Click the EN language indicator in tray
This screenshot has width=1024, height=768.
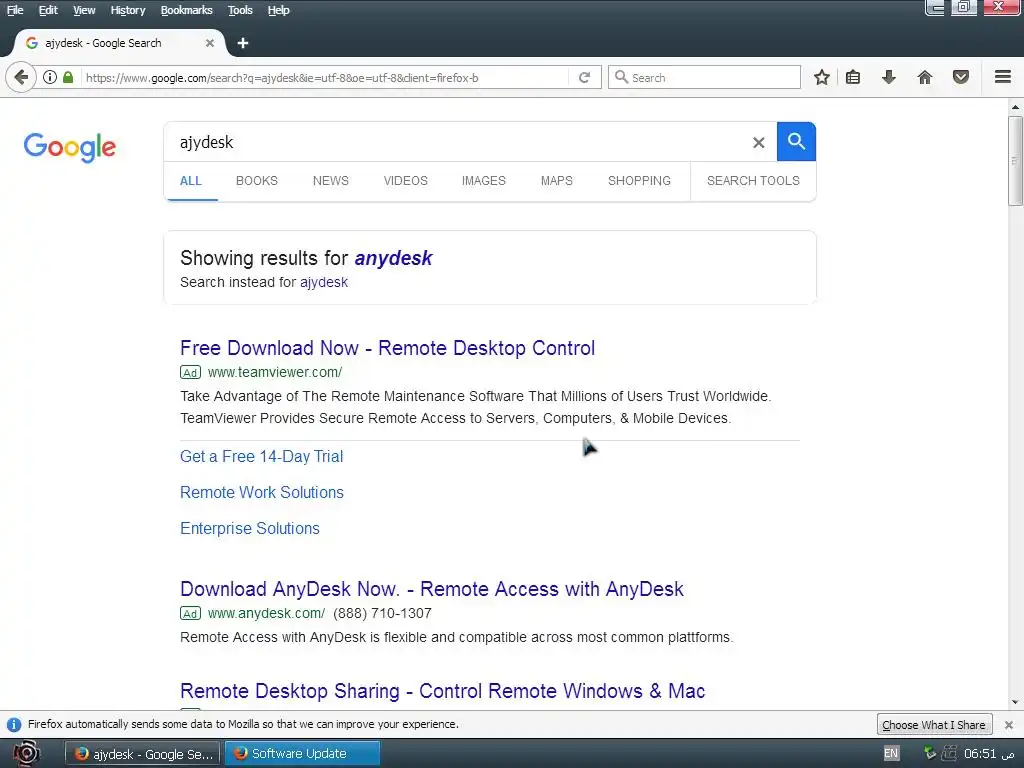coord(891,753)
